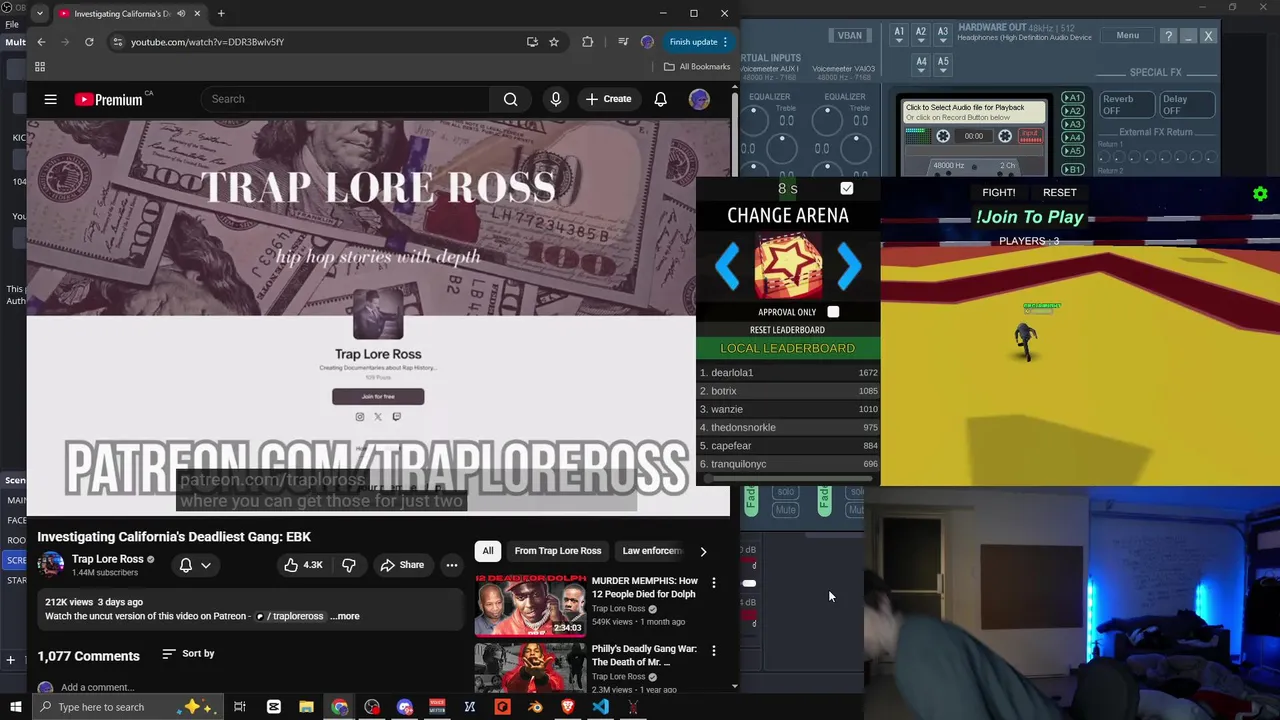Image resolution: width=1280 pixels, height=720 pixels.
Task: Go back in Chrome browser
Action: point(41,42)
